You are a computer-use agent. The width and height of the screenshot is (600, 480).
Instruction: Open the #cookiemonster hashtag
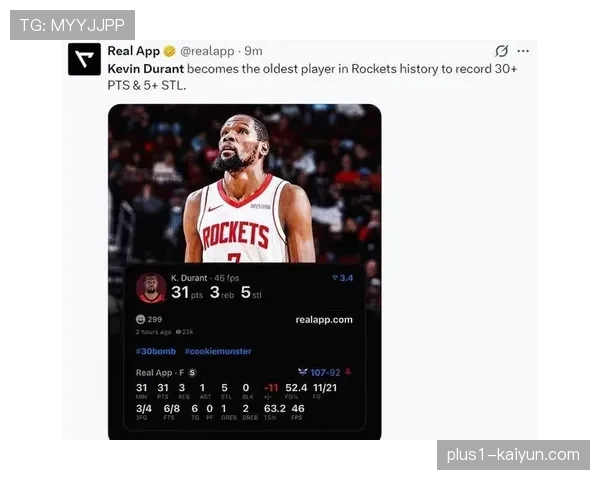pyautogui.click(x=218, y=351)
